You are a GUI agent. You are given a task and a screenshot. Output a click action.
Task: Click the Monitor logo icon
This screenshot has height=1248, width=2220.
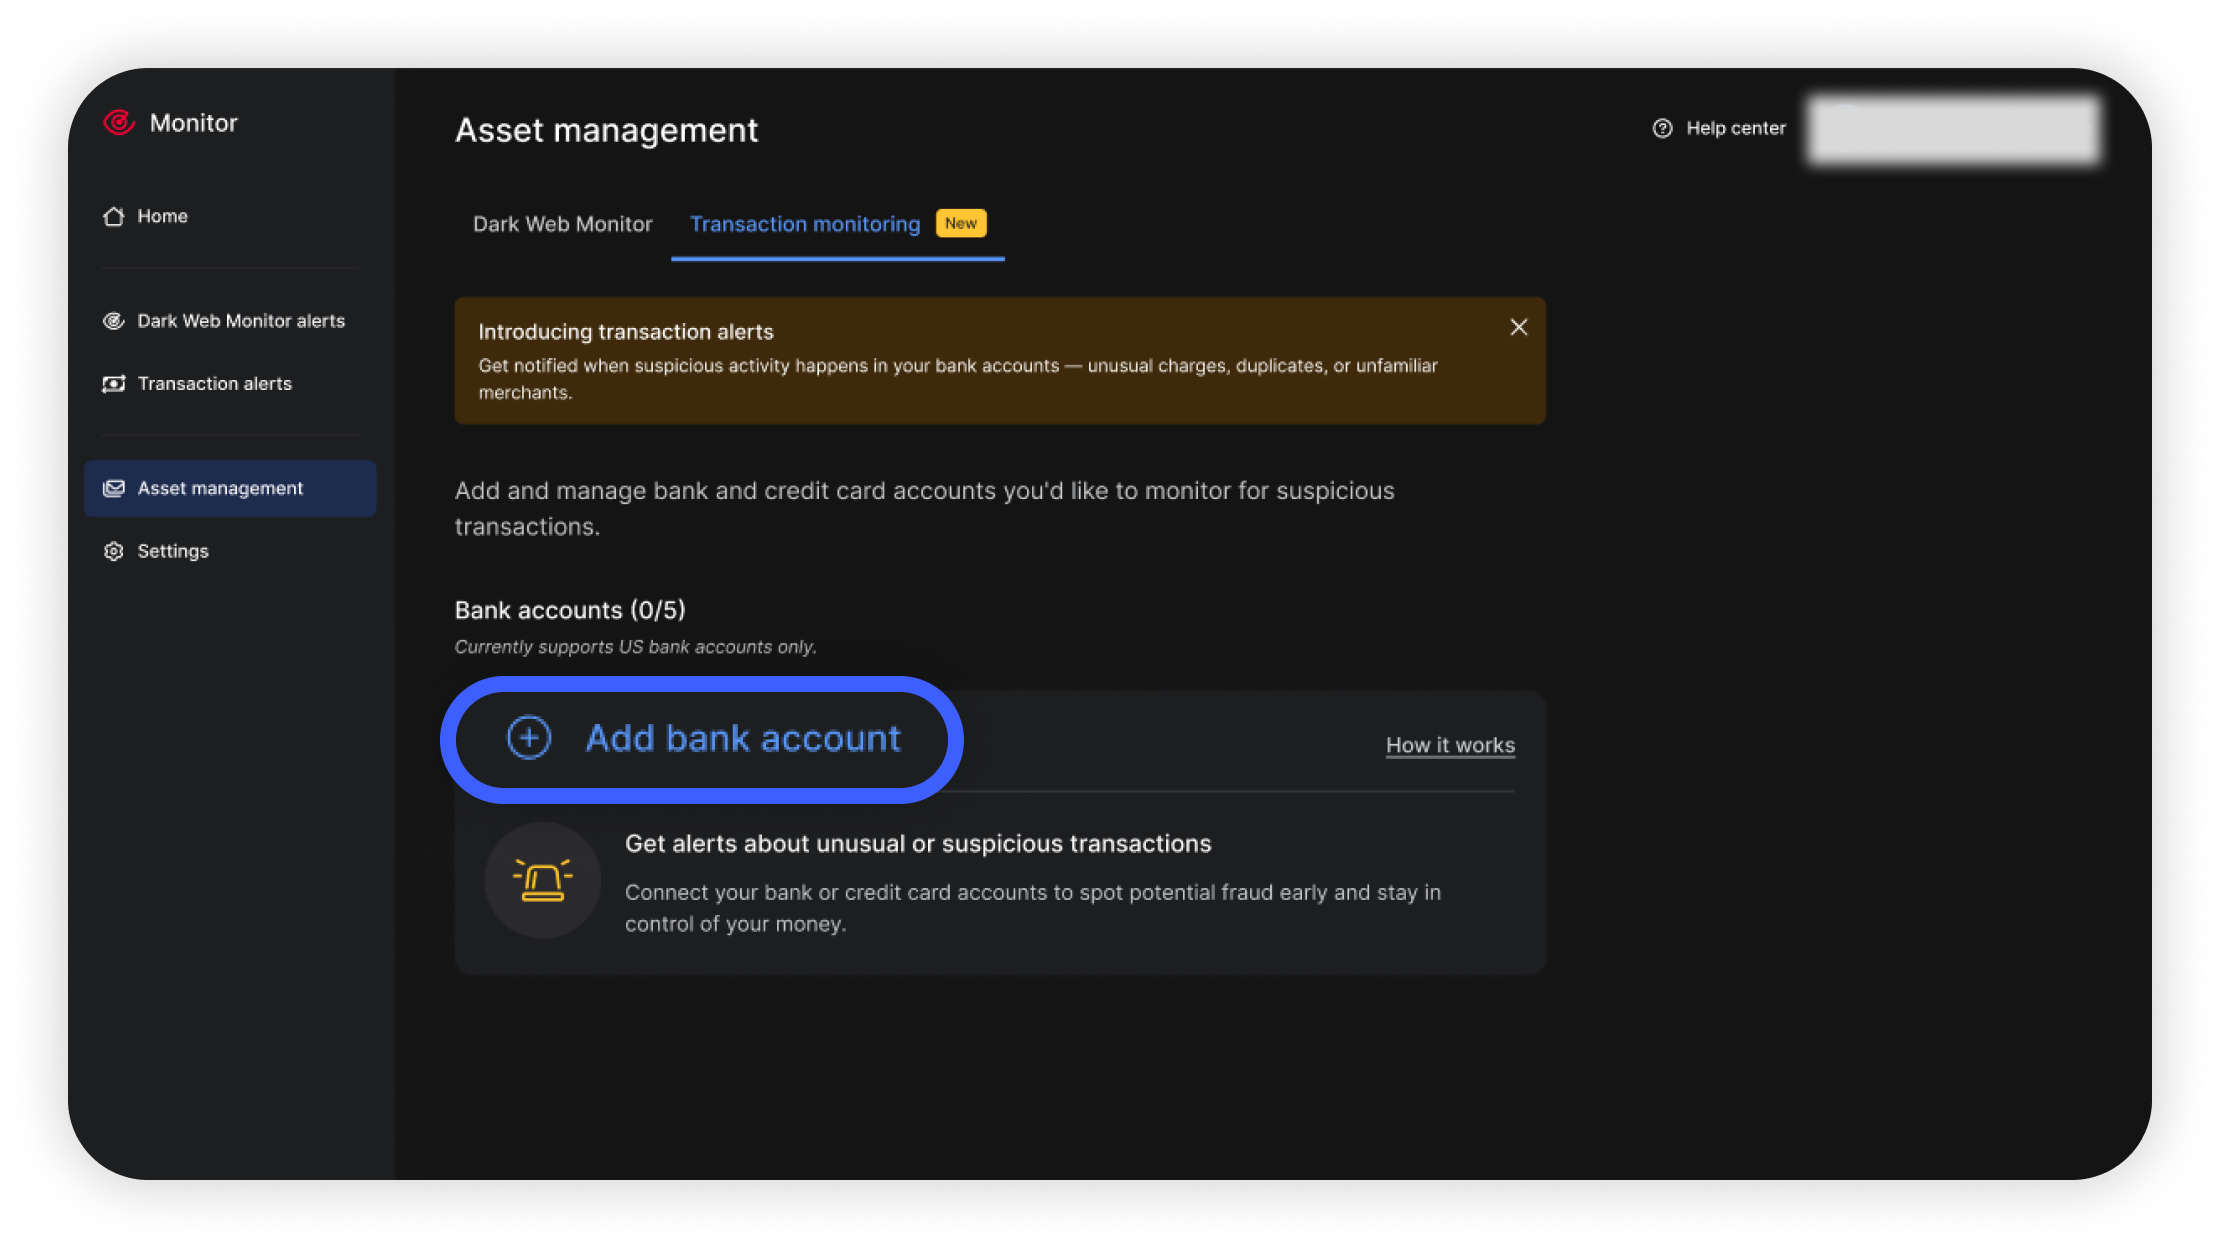[119, 123]
